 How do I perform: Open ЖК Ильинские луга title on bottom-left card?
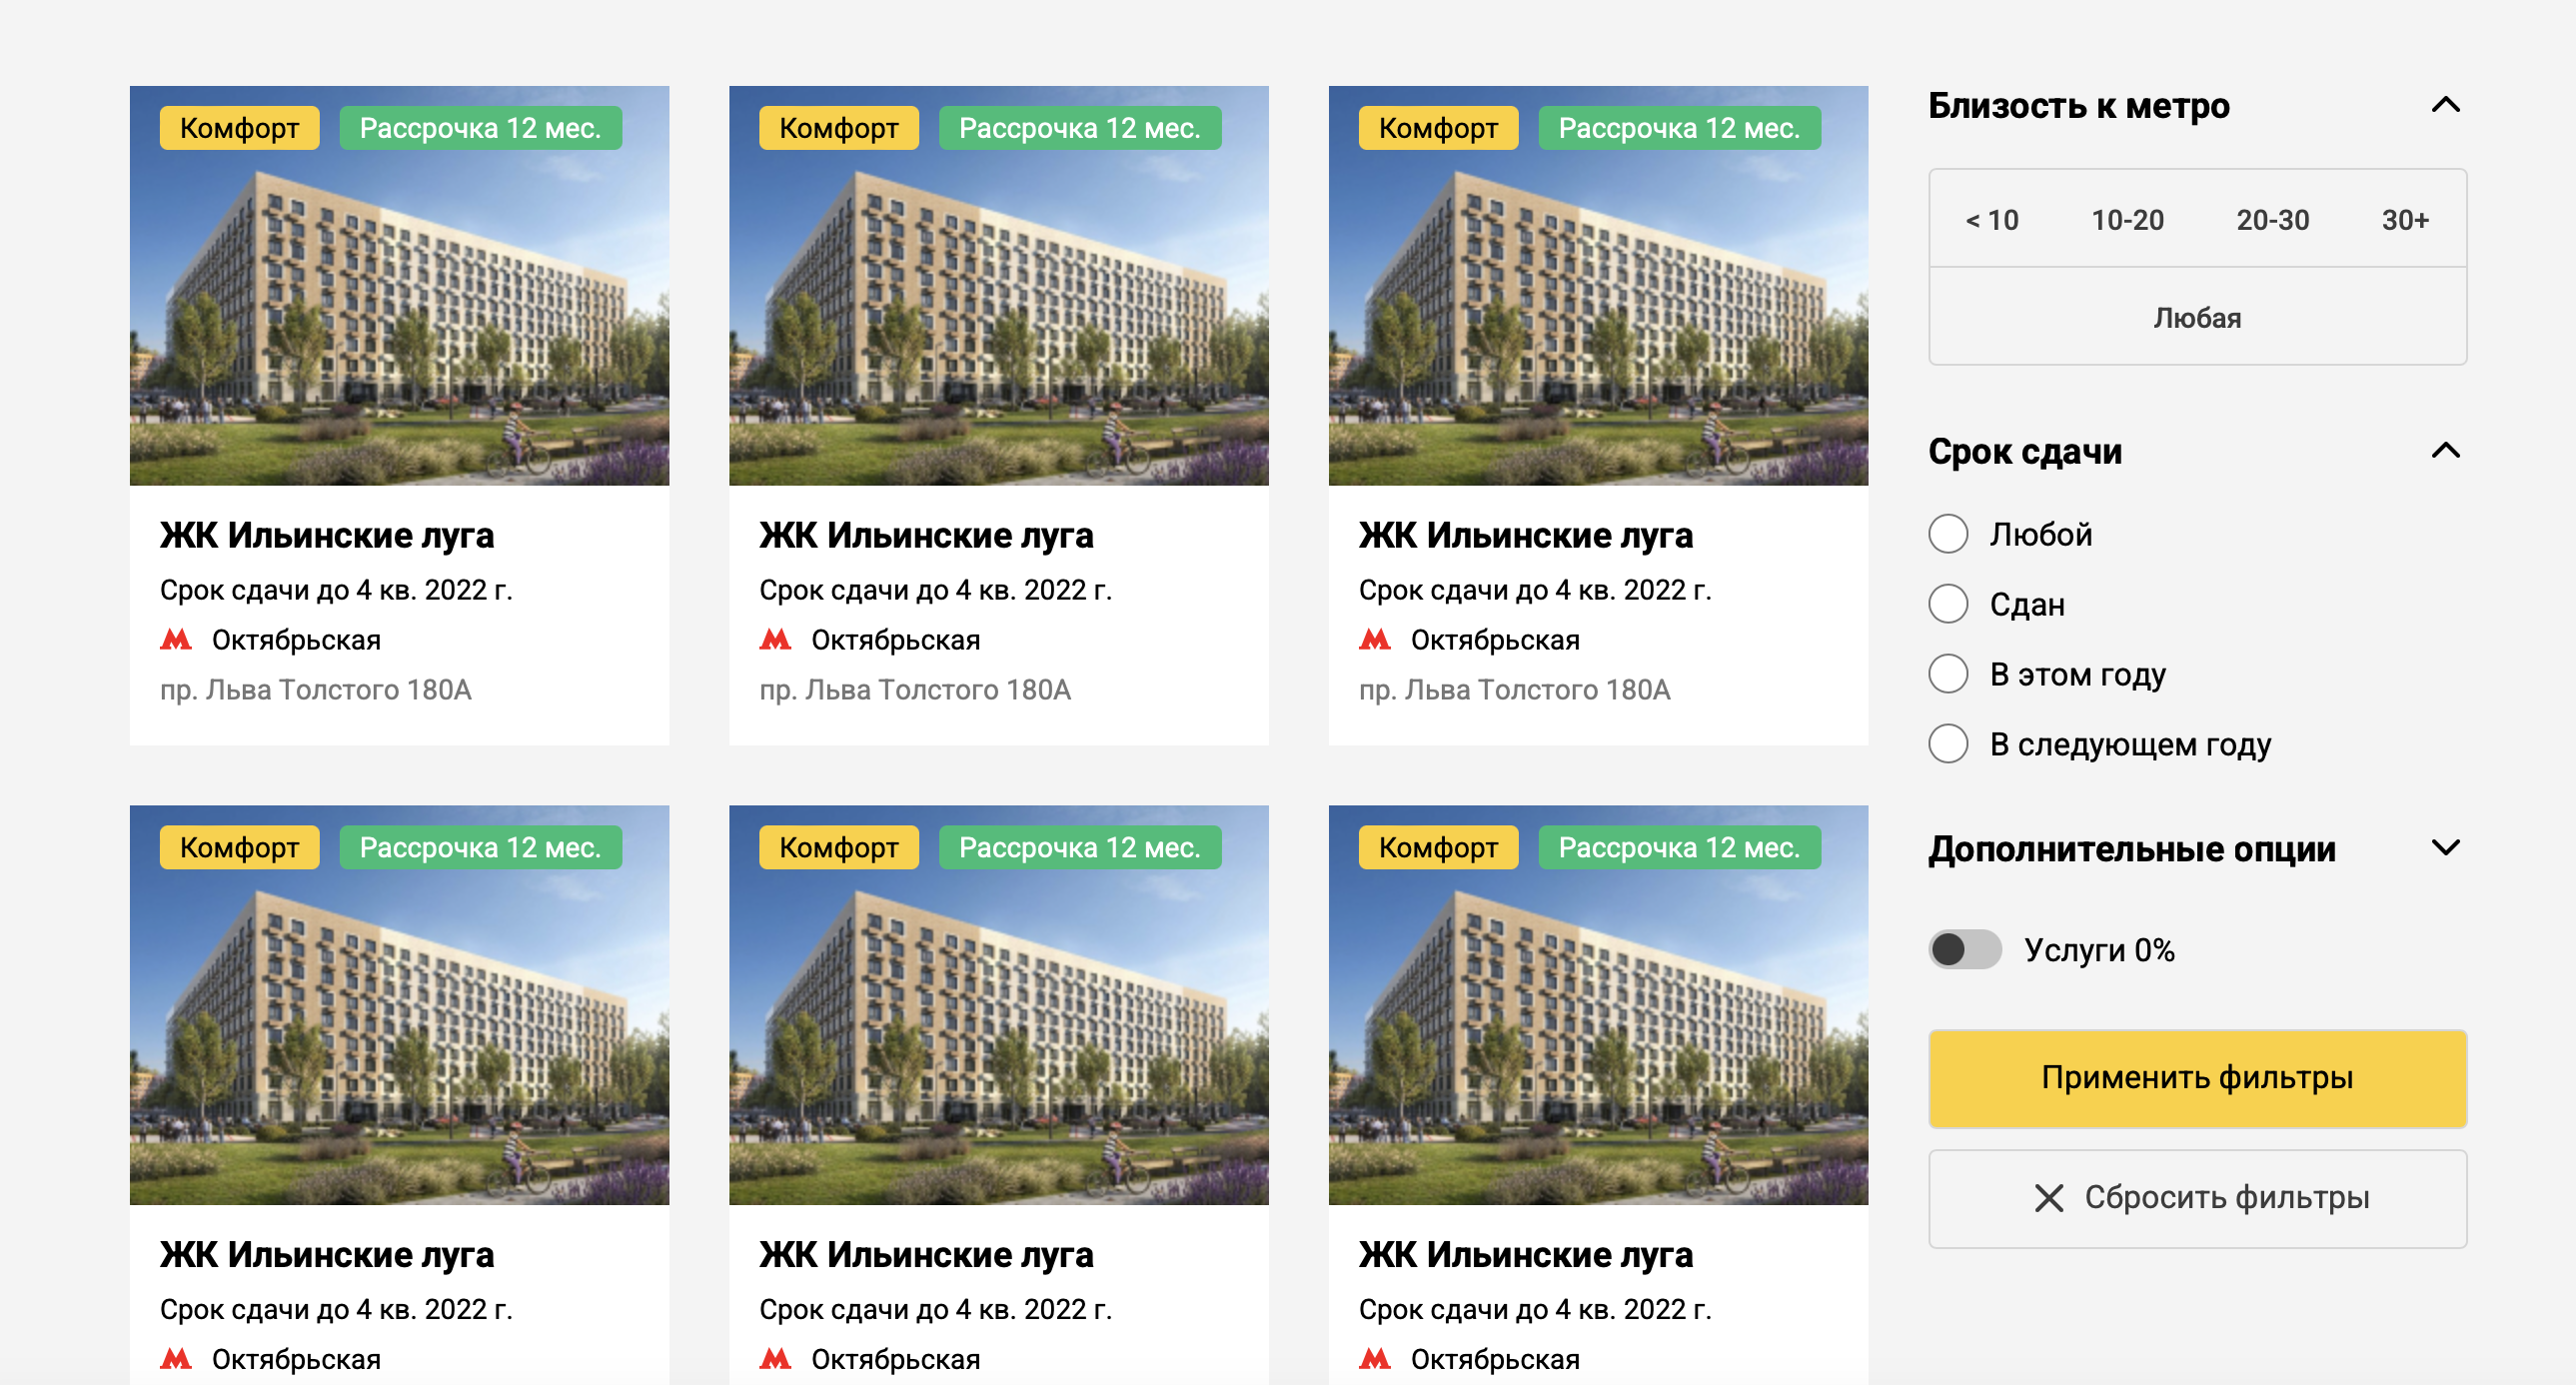tap(327, 1254)
